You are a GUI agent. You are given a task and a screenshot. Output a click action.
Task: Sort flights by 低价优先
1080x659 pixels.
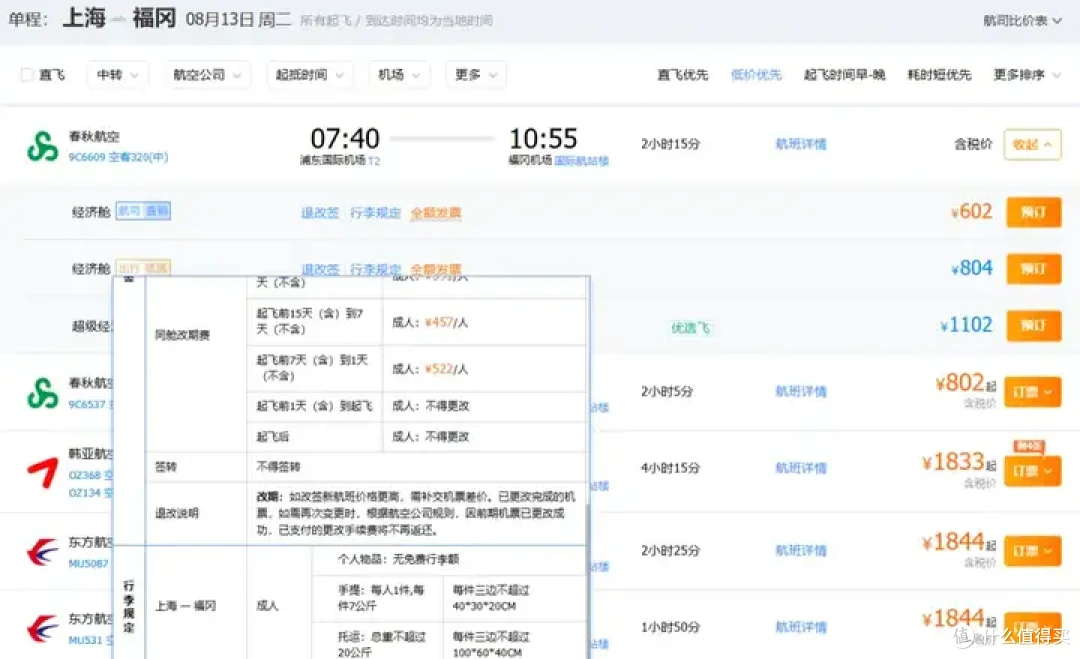(x=756, y=74)
